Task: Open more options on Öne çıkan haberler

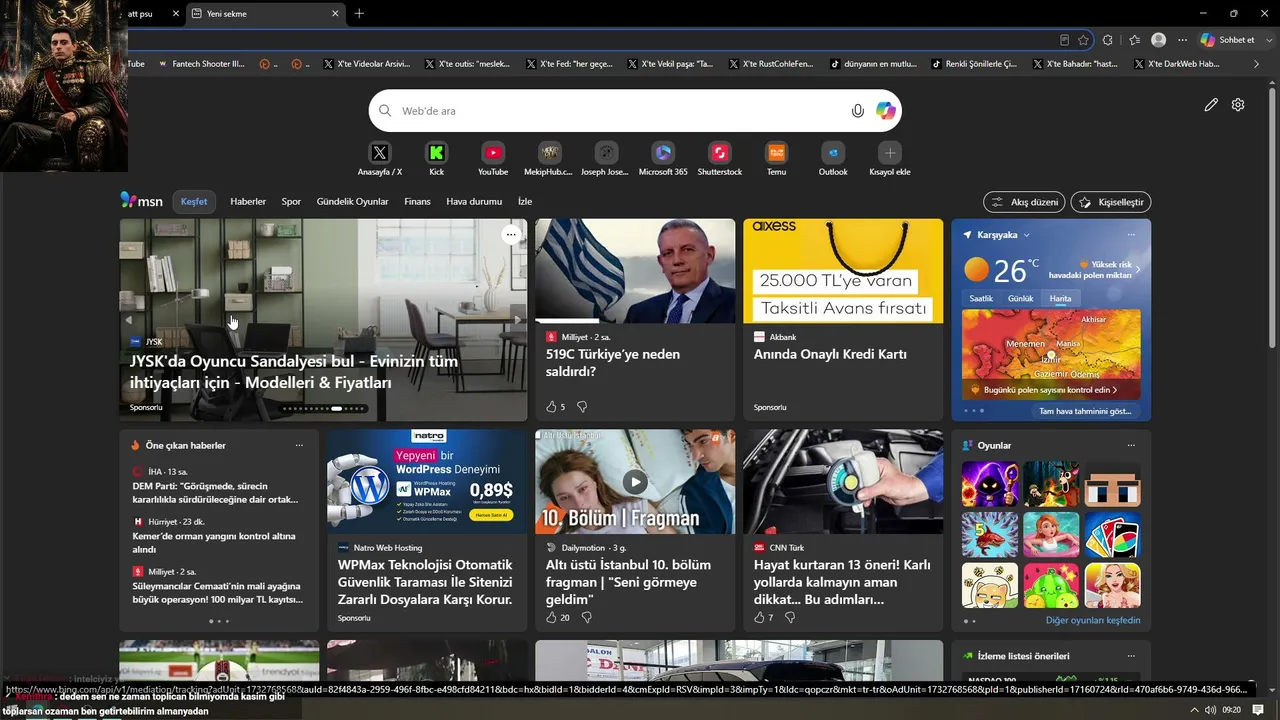Action: click(299, 445)
